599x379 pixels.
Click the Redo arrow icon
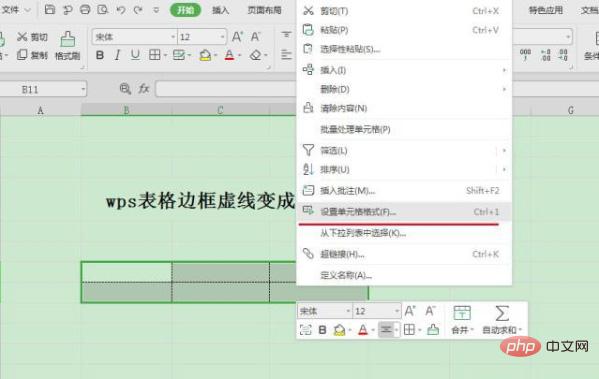[x=138, y=10]
